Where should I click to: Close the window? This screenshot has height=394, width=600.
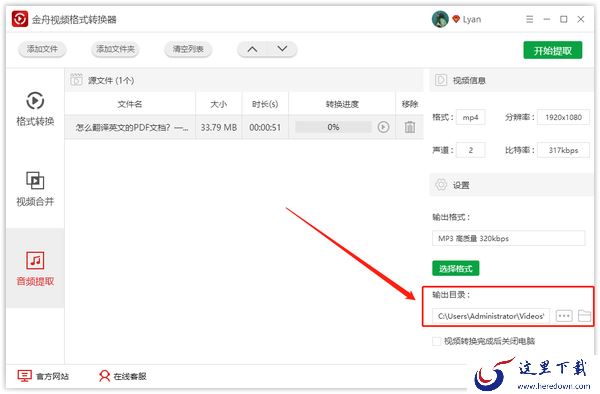pyautogui.click(x=581, y=19)
